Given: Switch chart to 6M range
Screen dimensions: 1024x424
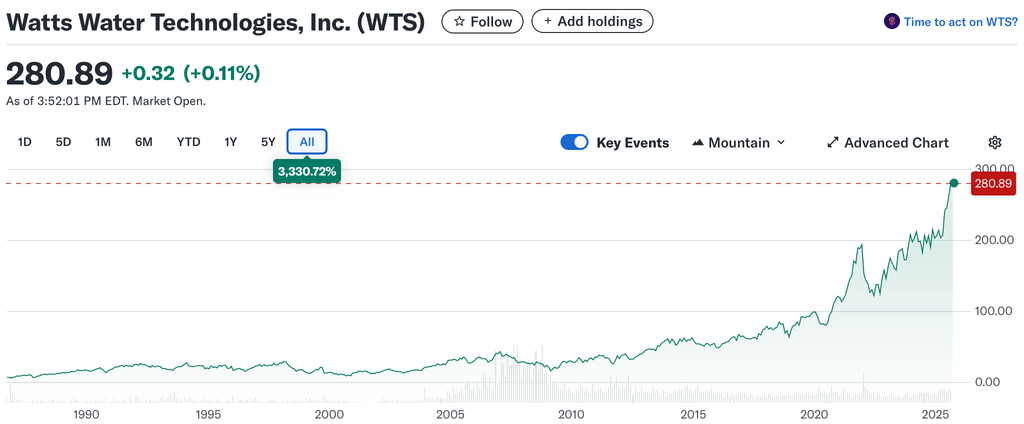Looking at the screenshot, I should click(x=144, y=142).
